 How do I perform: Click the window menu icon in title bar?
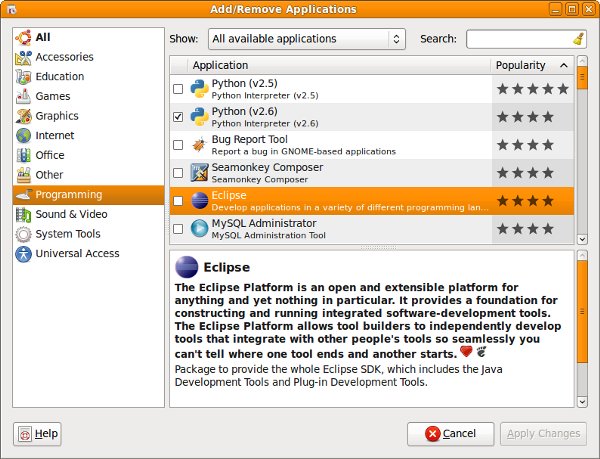pos(11,9)
